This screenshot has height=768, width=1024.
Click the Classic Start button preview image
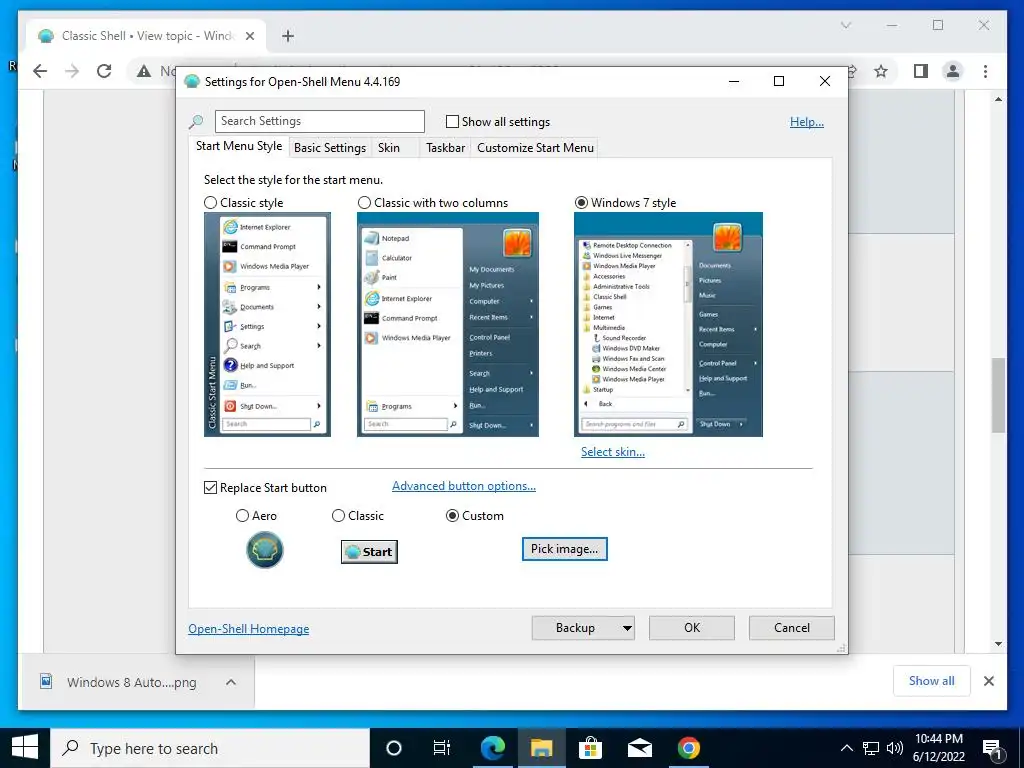[x=369, y=552]
